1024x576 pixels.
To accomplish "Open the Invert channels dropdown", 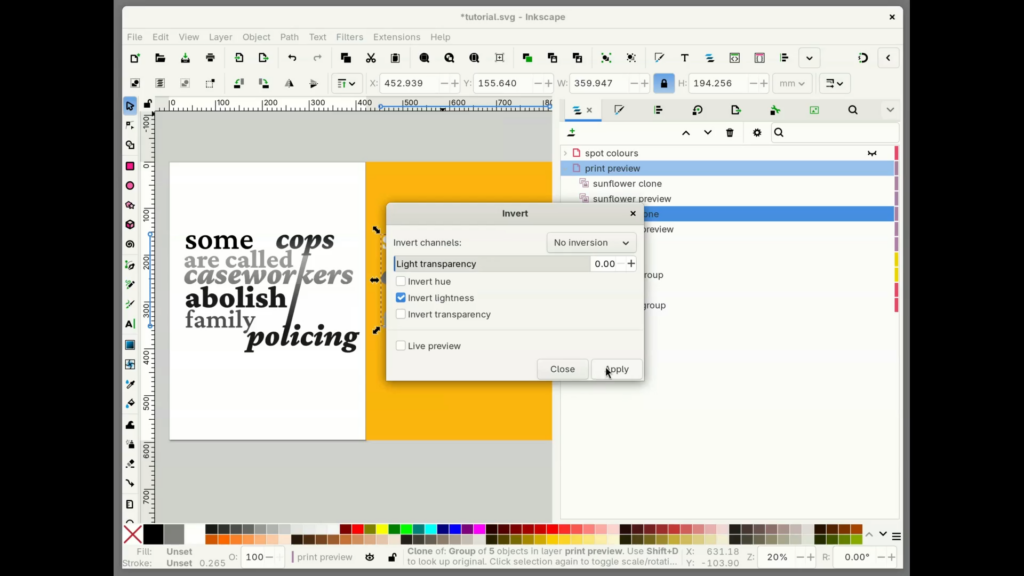I will click(x=591, y=243).
